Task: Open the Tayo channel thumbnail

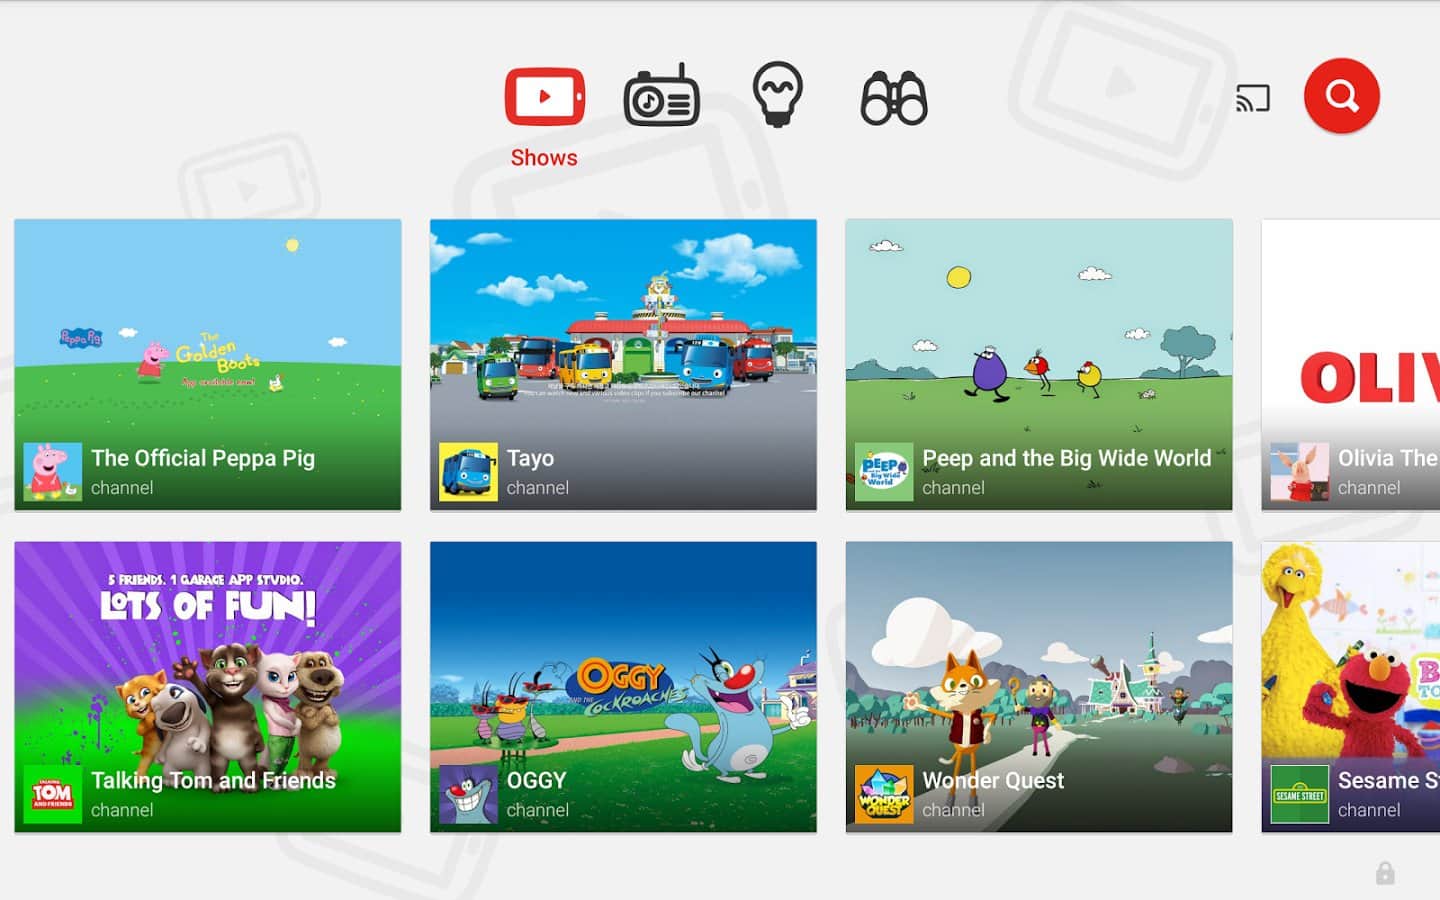Action: pos(623,330)
